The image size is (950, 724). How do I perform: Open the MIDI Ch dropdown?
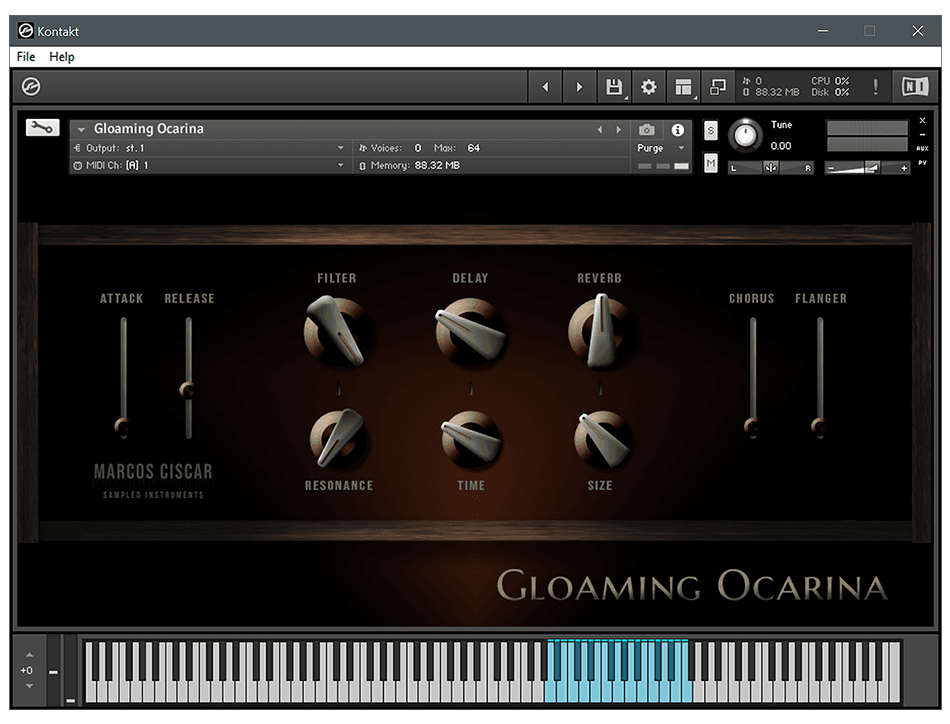click(x=341, y=165)
